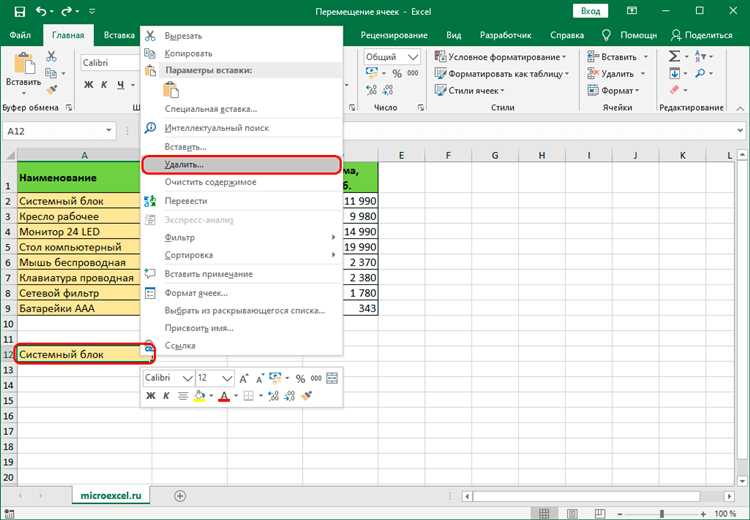Switch to Normal view in status bar
750x520 pixels.
(x=544, y=514)
